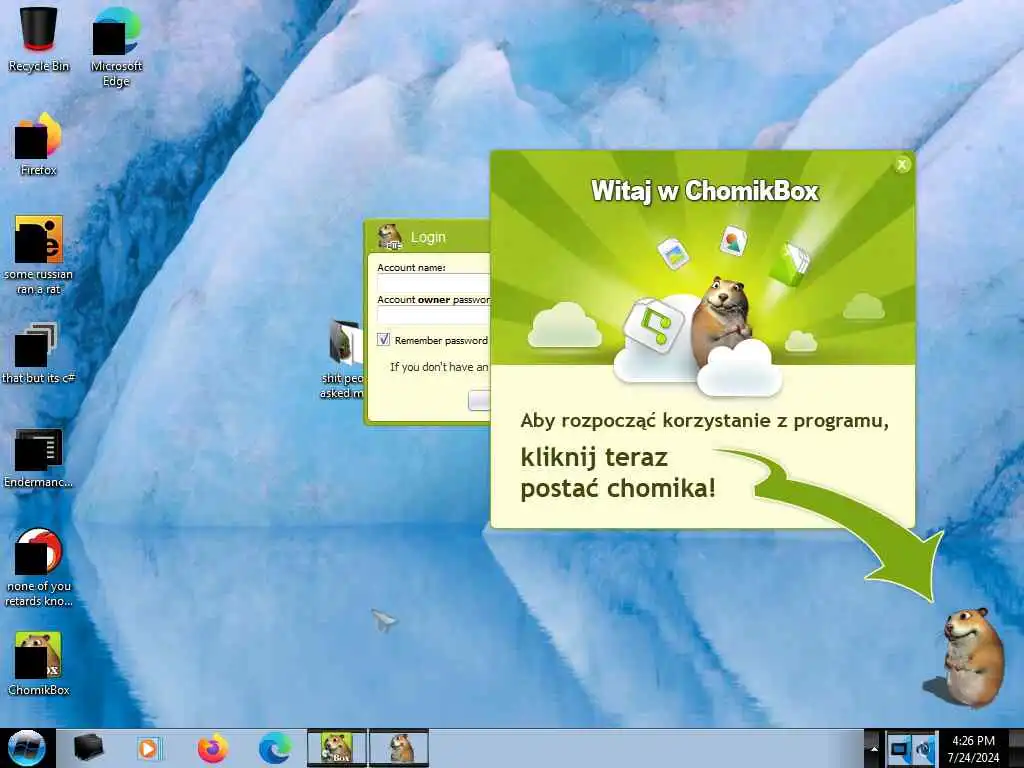This screenshot has width=1024, height=768.
Task: Close the Witaj w ChomikBox welcome popup
Action: click(x=902, y=165)
